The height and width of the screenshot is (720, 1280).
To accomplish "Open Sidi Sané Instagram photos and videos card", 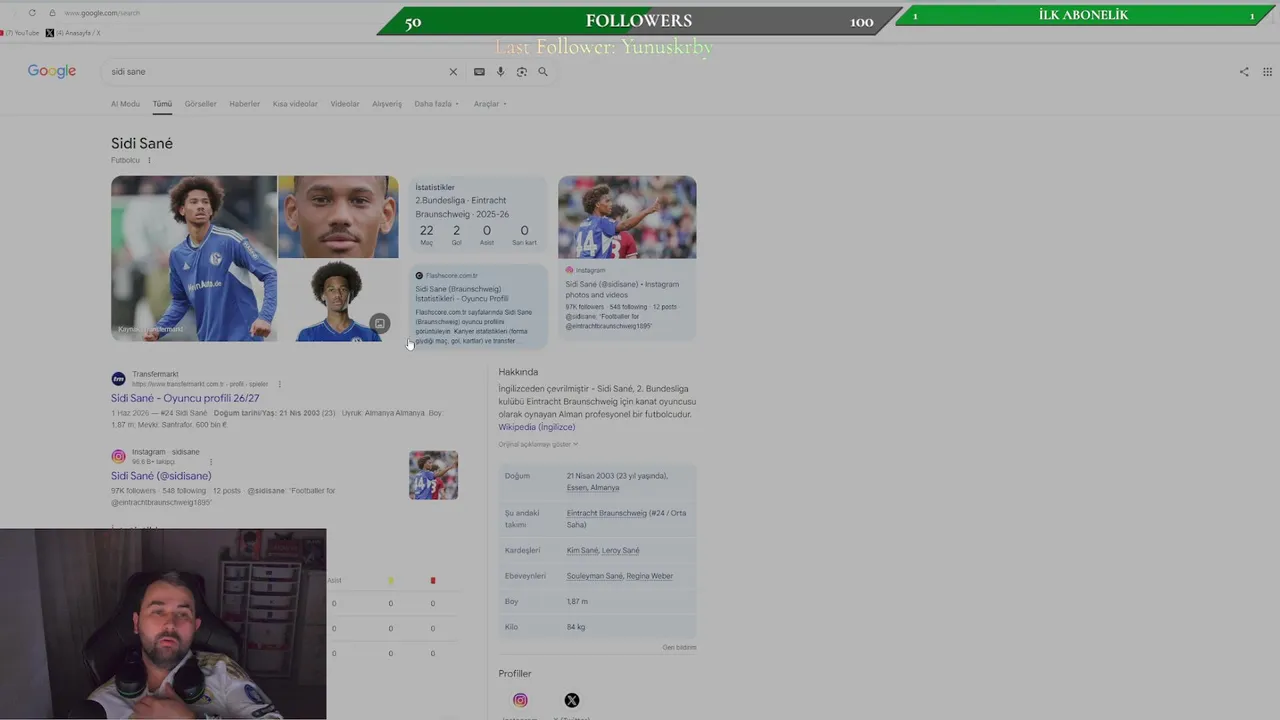I will [622, 289].
